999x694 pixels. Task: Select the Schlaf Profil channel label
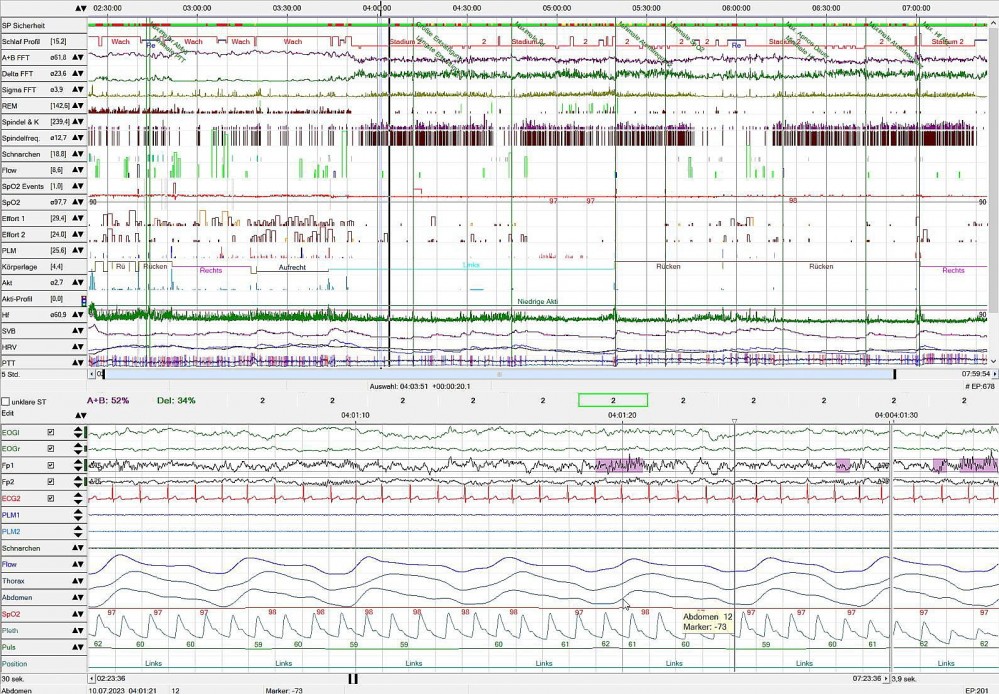point(20,41)
